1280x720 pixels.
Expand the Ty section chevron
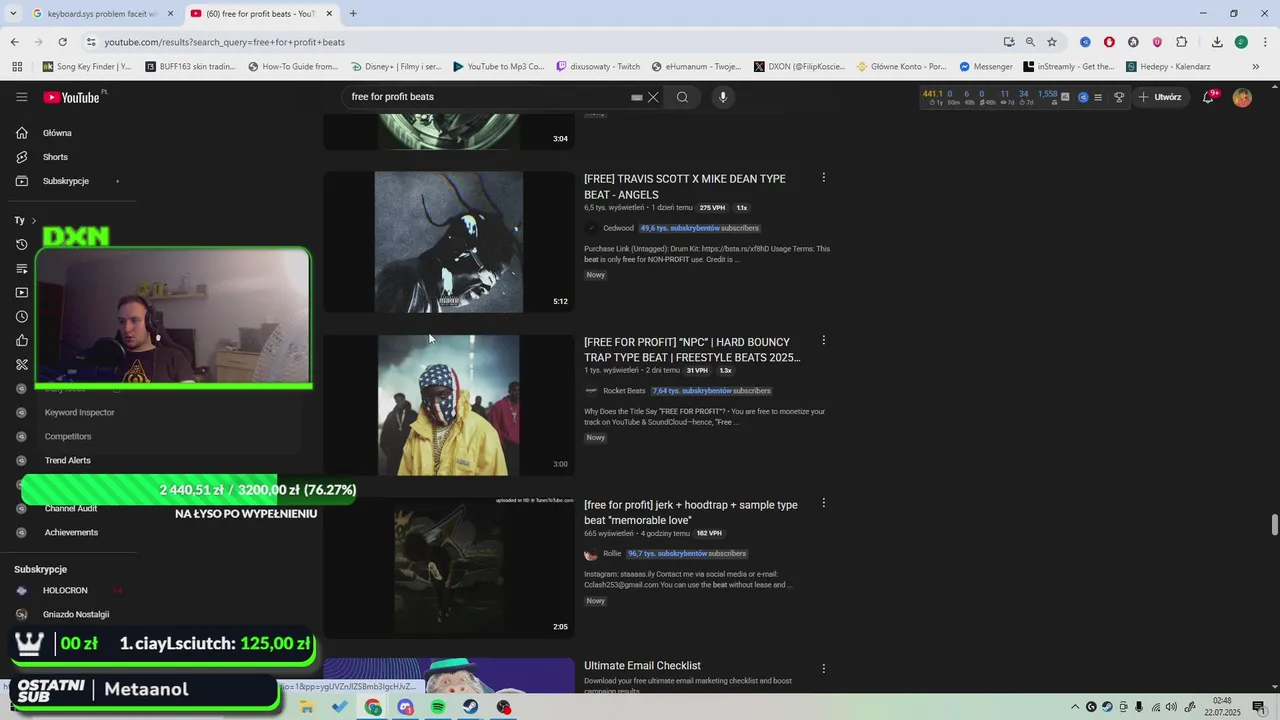[x=33, y=220]
